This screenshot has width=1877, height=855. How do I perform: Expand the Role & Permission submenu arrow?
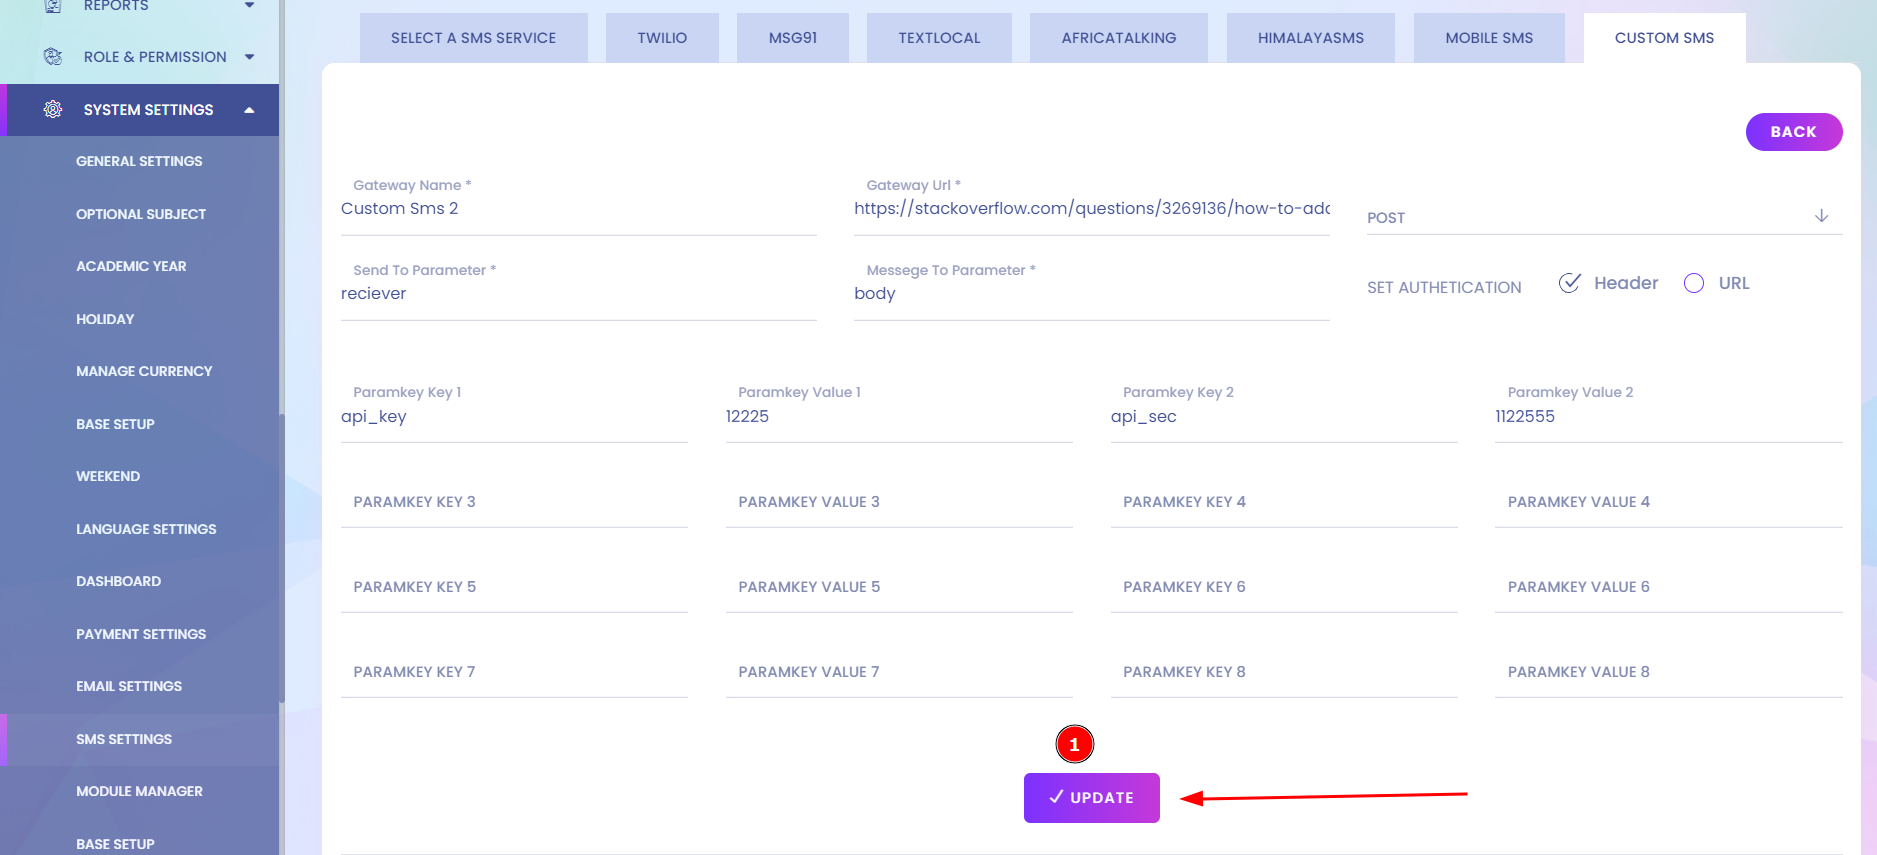coord(249,57)
